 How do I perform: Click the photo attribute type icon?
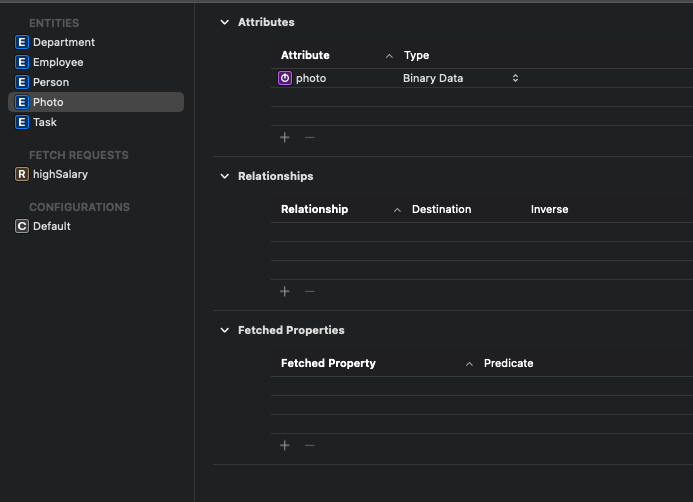(285, 78)
